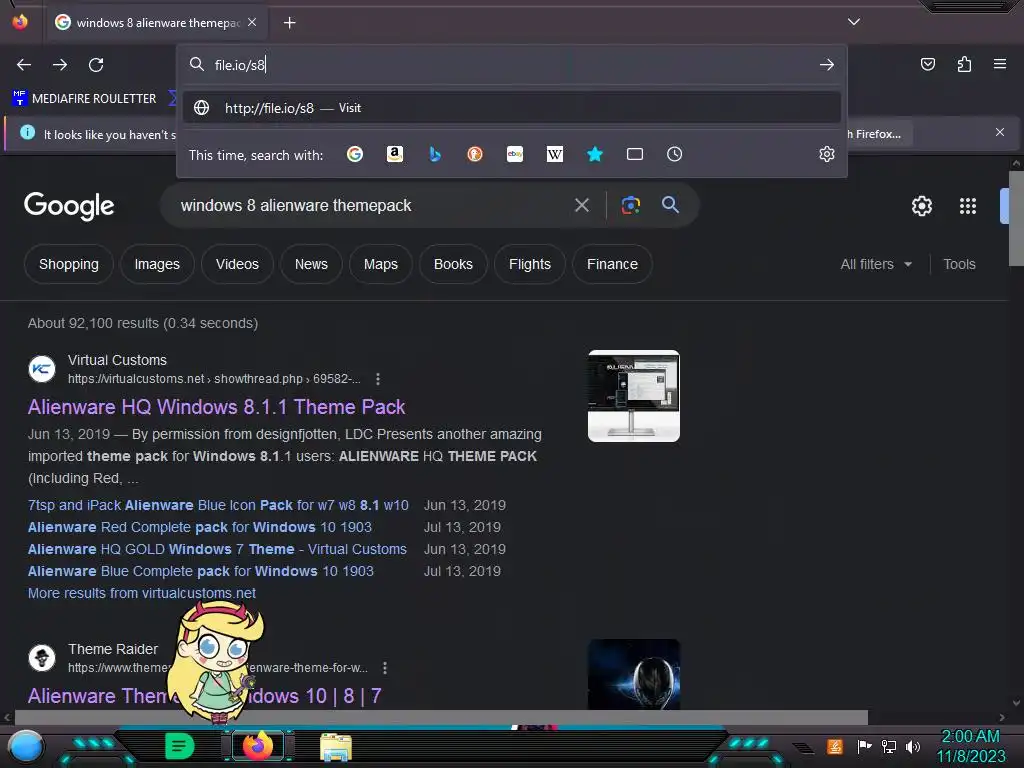This screenshot has height=768, width=1024.
Task: Open Firefox hamburger application menu
Action: click(1000, 64)
